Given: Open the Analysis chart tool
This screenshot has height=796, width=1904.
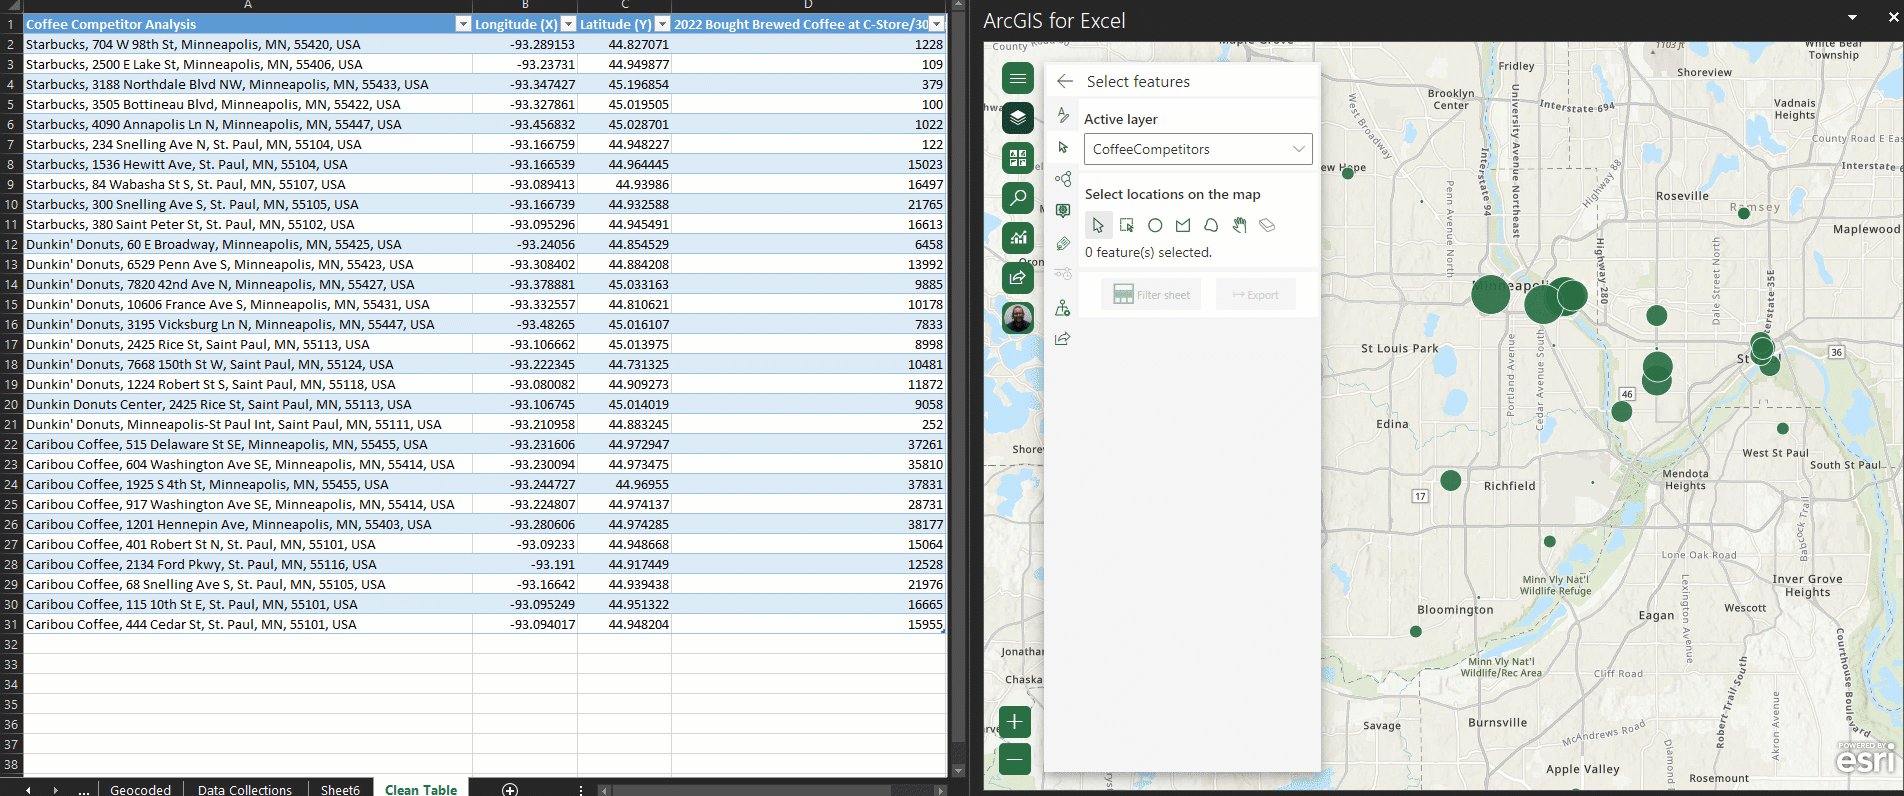Looking at the screenshot, I should click(1018, 238).
